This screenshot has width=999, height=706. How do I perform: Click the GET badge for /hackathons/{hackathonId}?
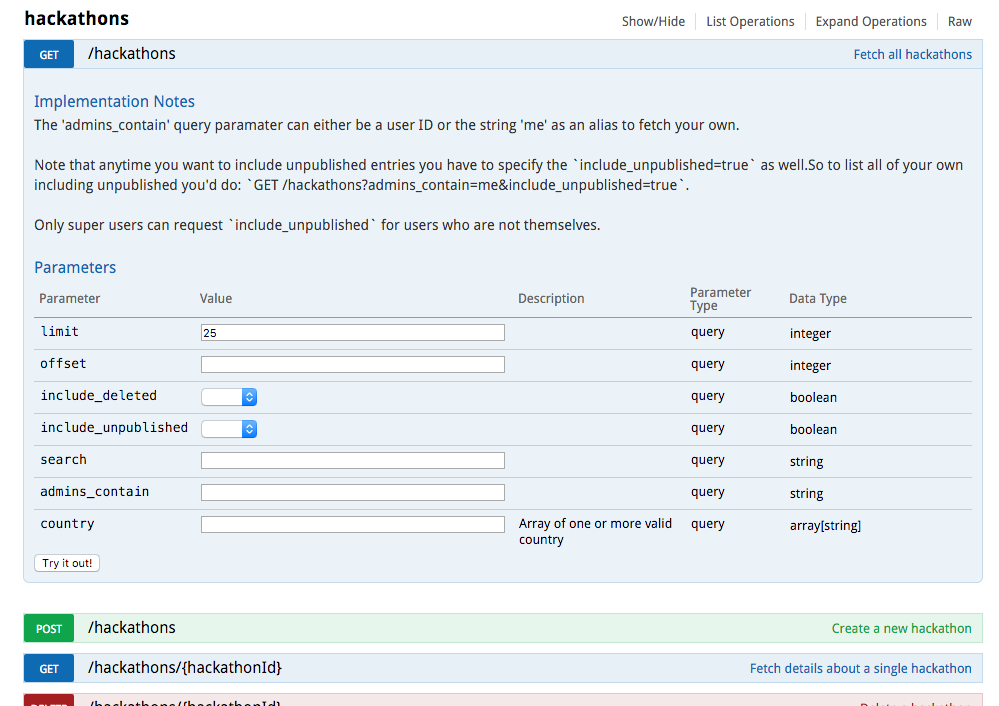pyautogui.click(x=49, y=669)
